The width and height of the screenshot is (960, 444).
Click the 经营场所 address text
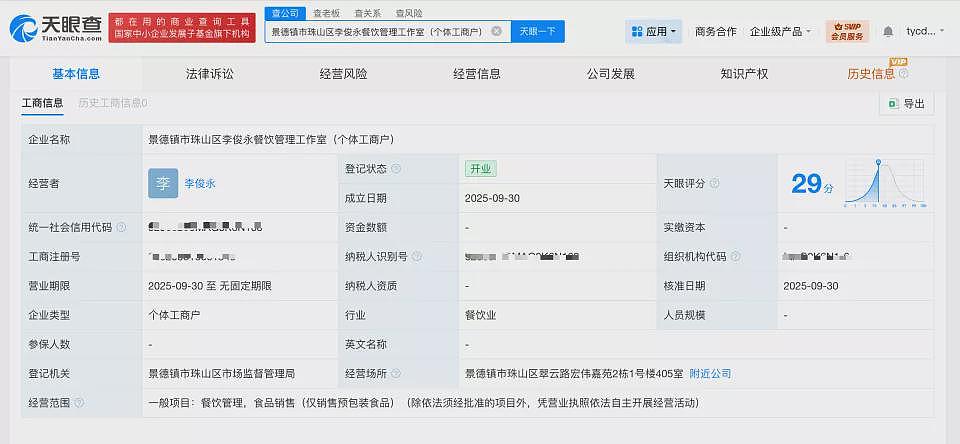coord(574,374)
